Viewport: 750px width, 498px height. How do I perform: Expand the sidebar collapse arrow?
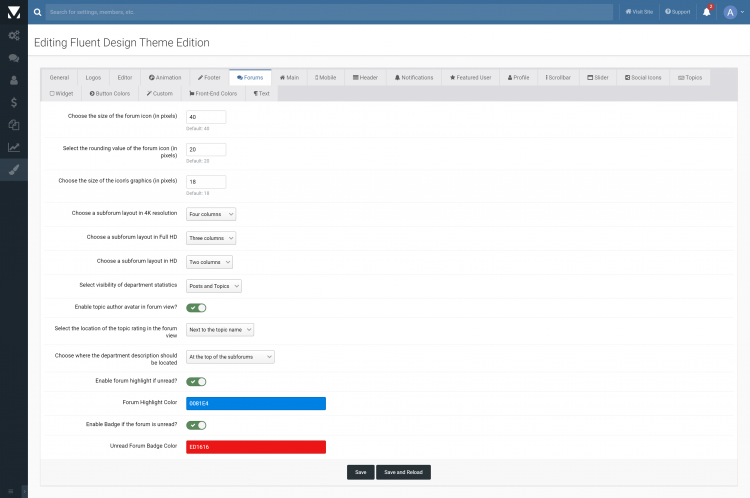point(25,491)
